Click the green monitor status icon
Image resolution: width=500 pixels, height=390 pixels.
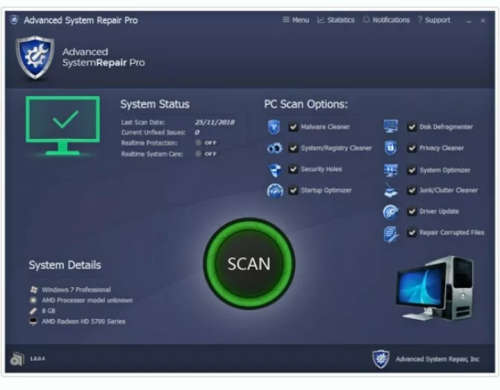(x=63, y=126)
